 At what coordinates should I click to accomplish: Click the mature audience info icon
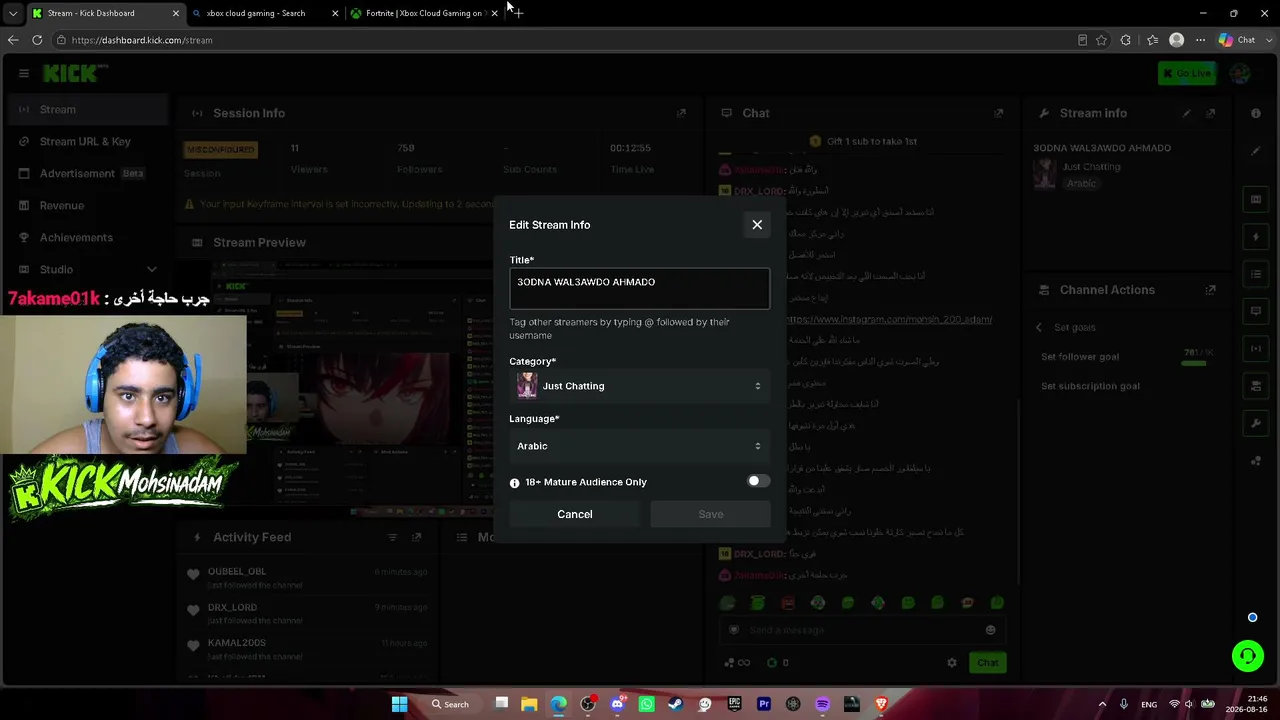pos(515,483)
